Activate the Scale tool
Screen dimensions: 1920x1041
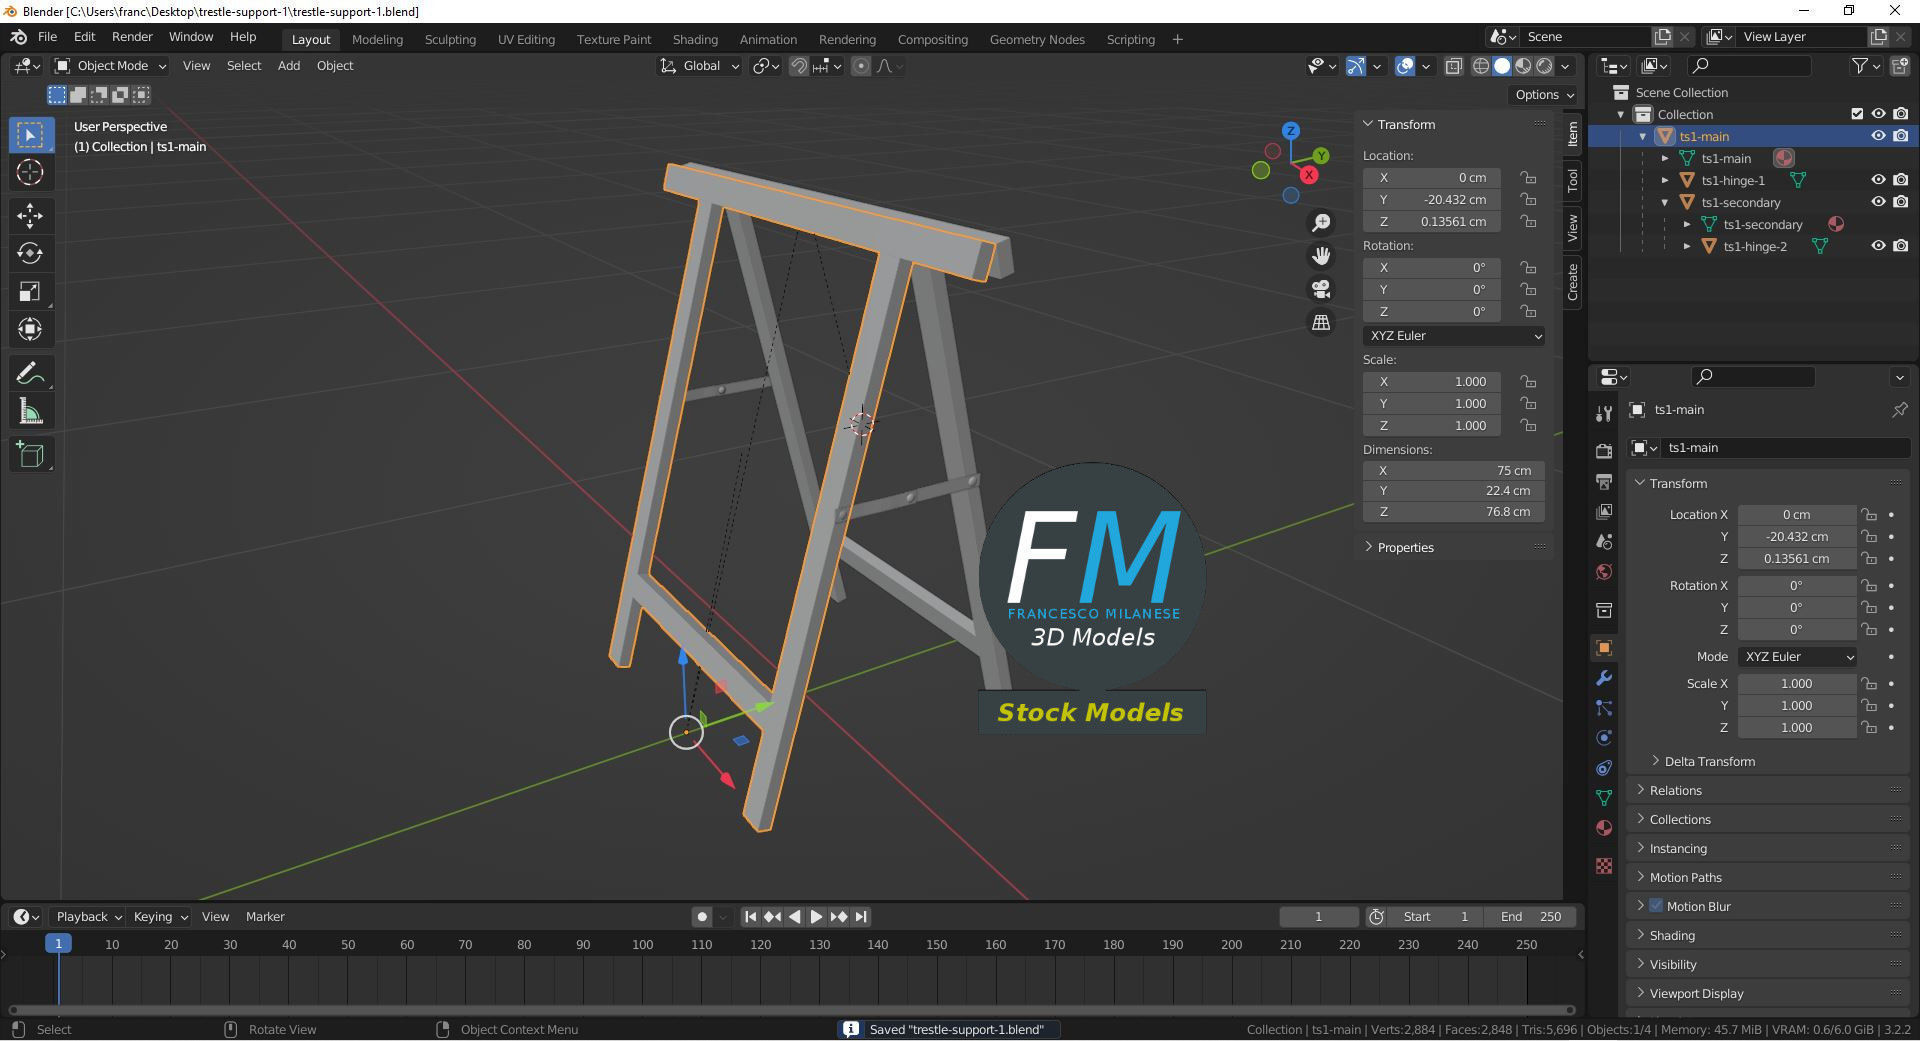click(x=30, y=291)
